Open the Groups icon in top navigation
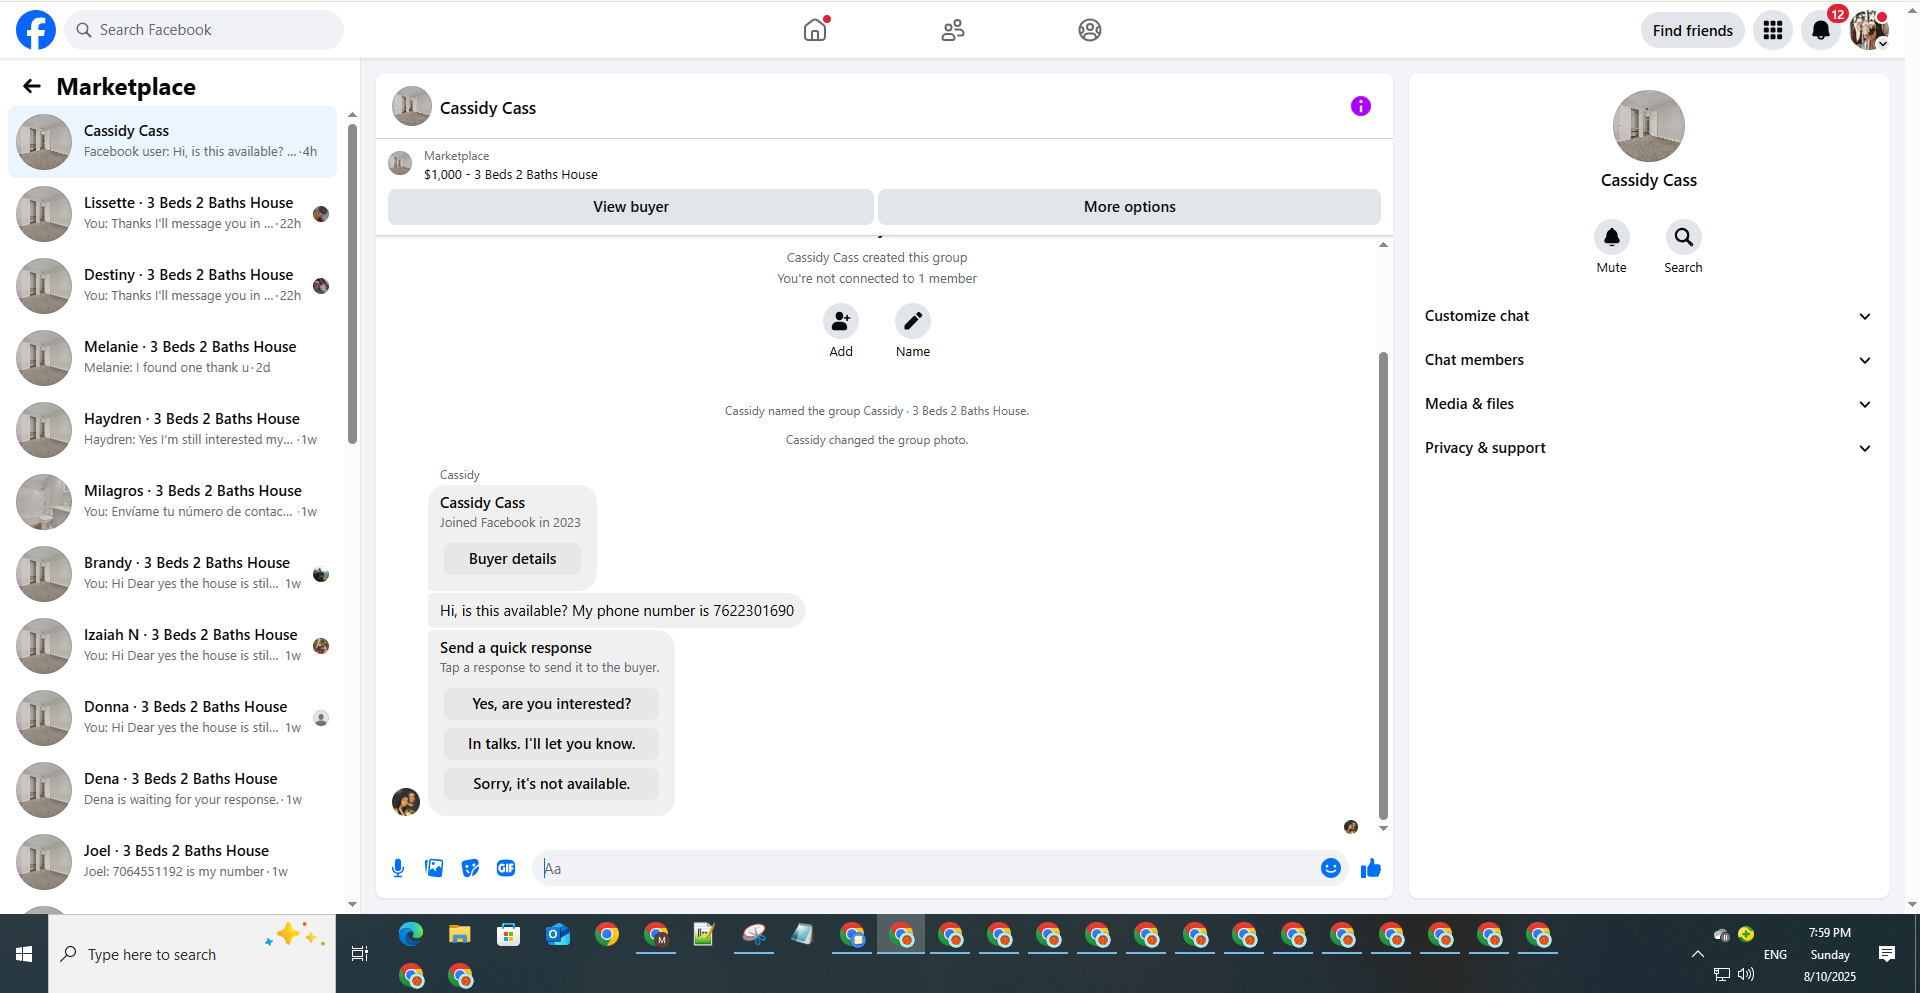This screenshot has height=993, width=1920. tap(1090, 30)
